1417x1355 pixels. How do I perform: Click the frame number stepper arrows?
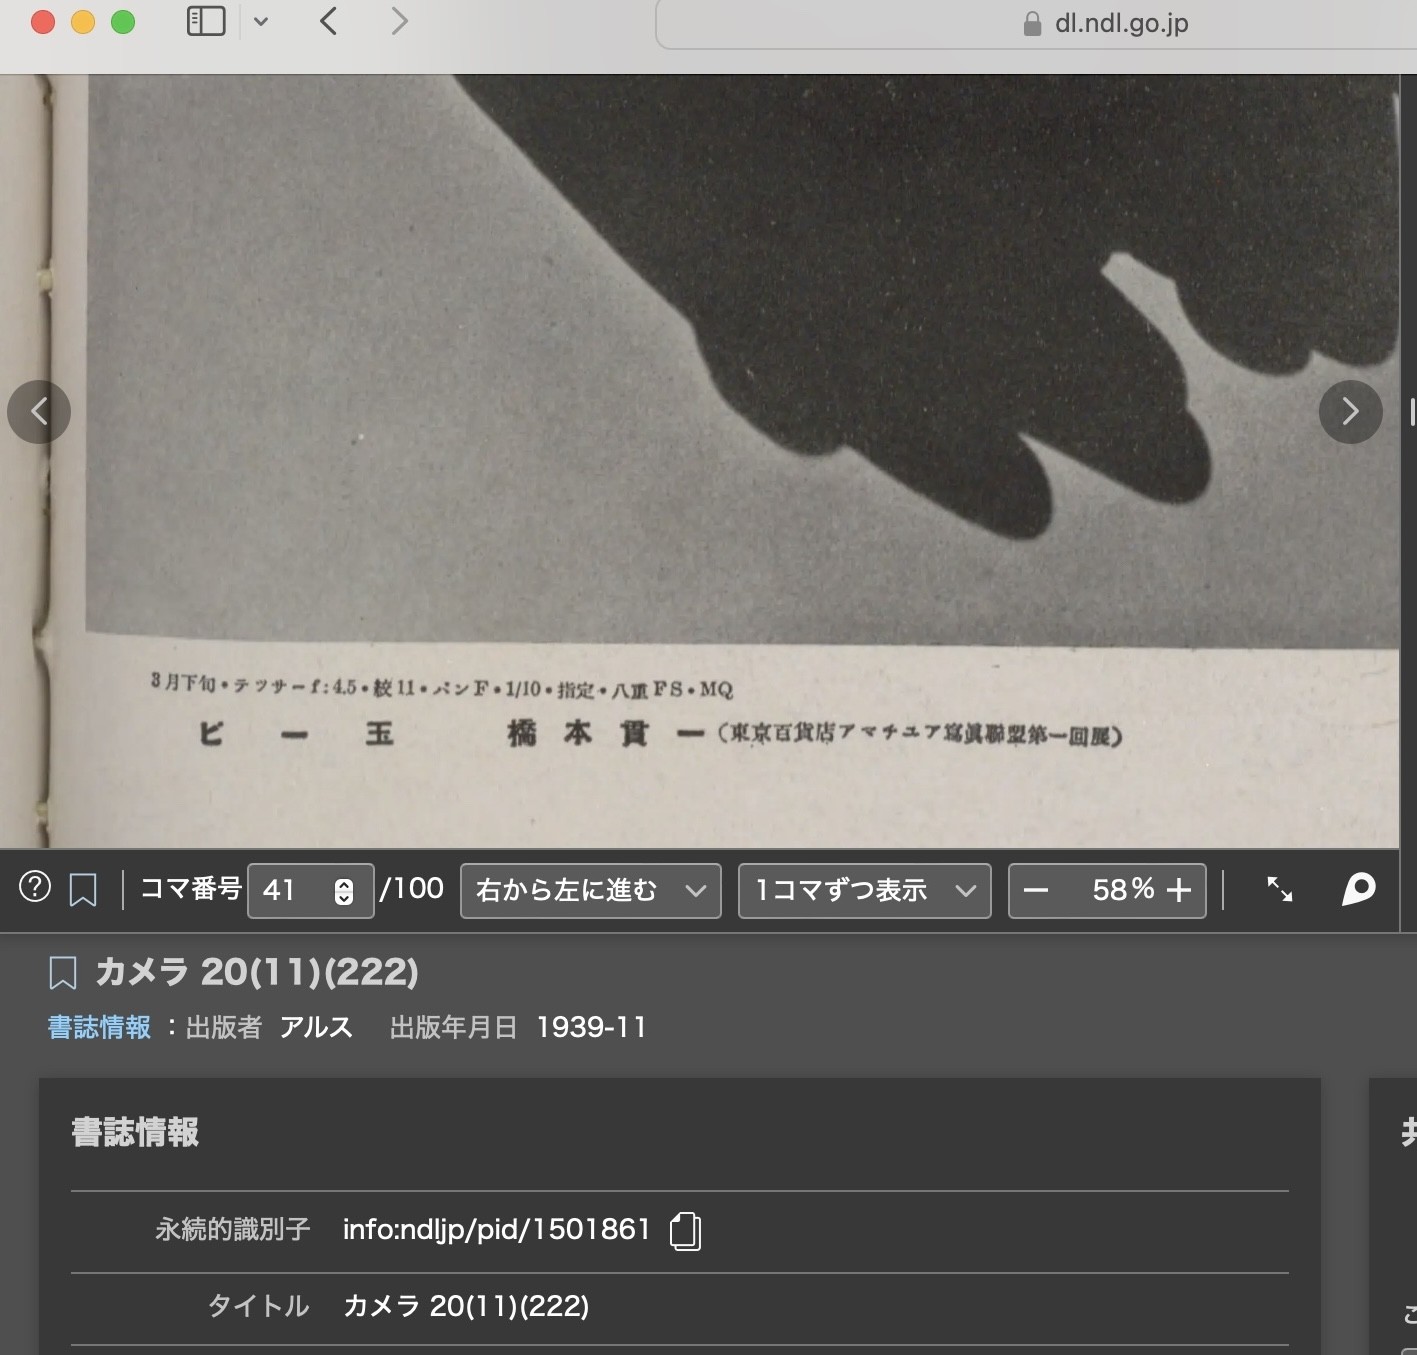point(344,891)
